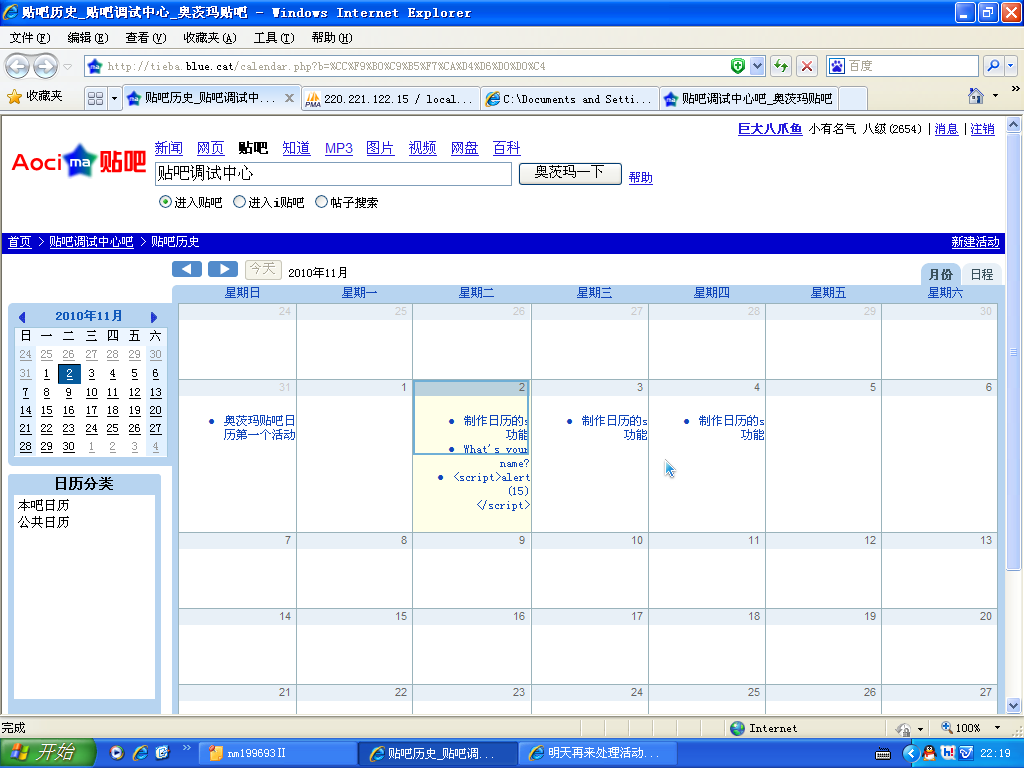Go back with the browser Back arrow
The image size is (1024, 768).
point(18,66)
